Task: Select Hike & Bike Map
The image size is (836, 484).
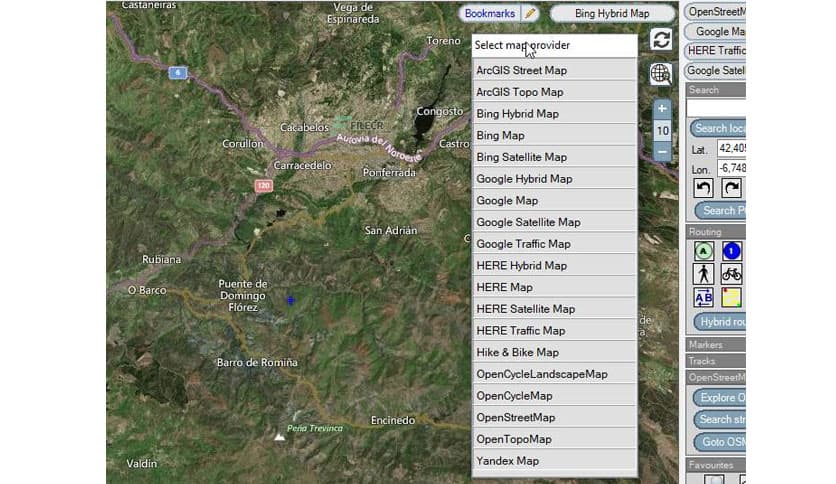Action: pos(554,352)
